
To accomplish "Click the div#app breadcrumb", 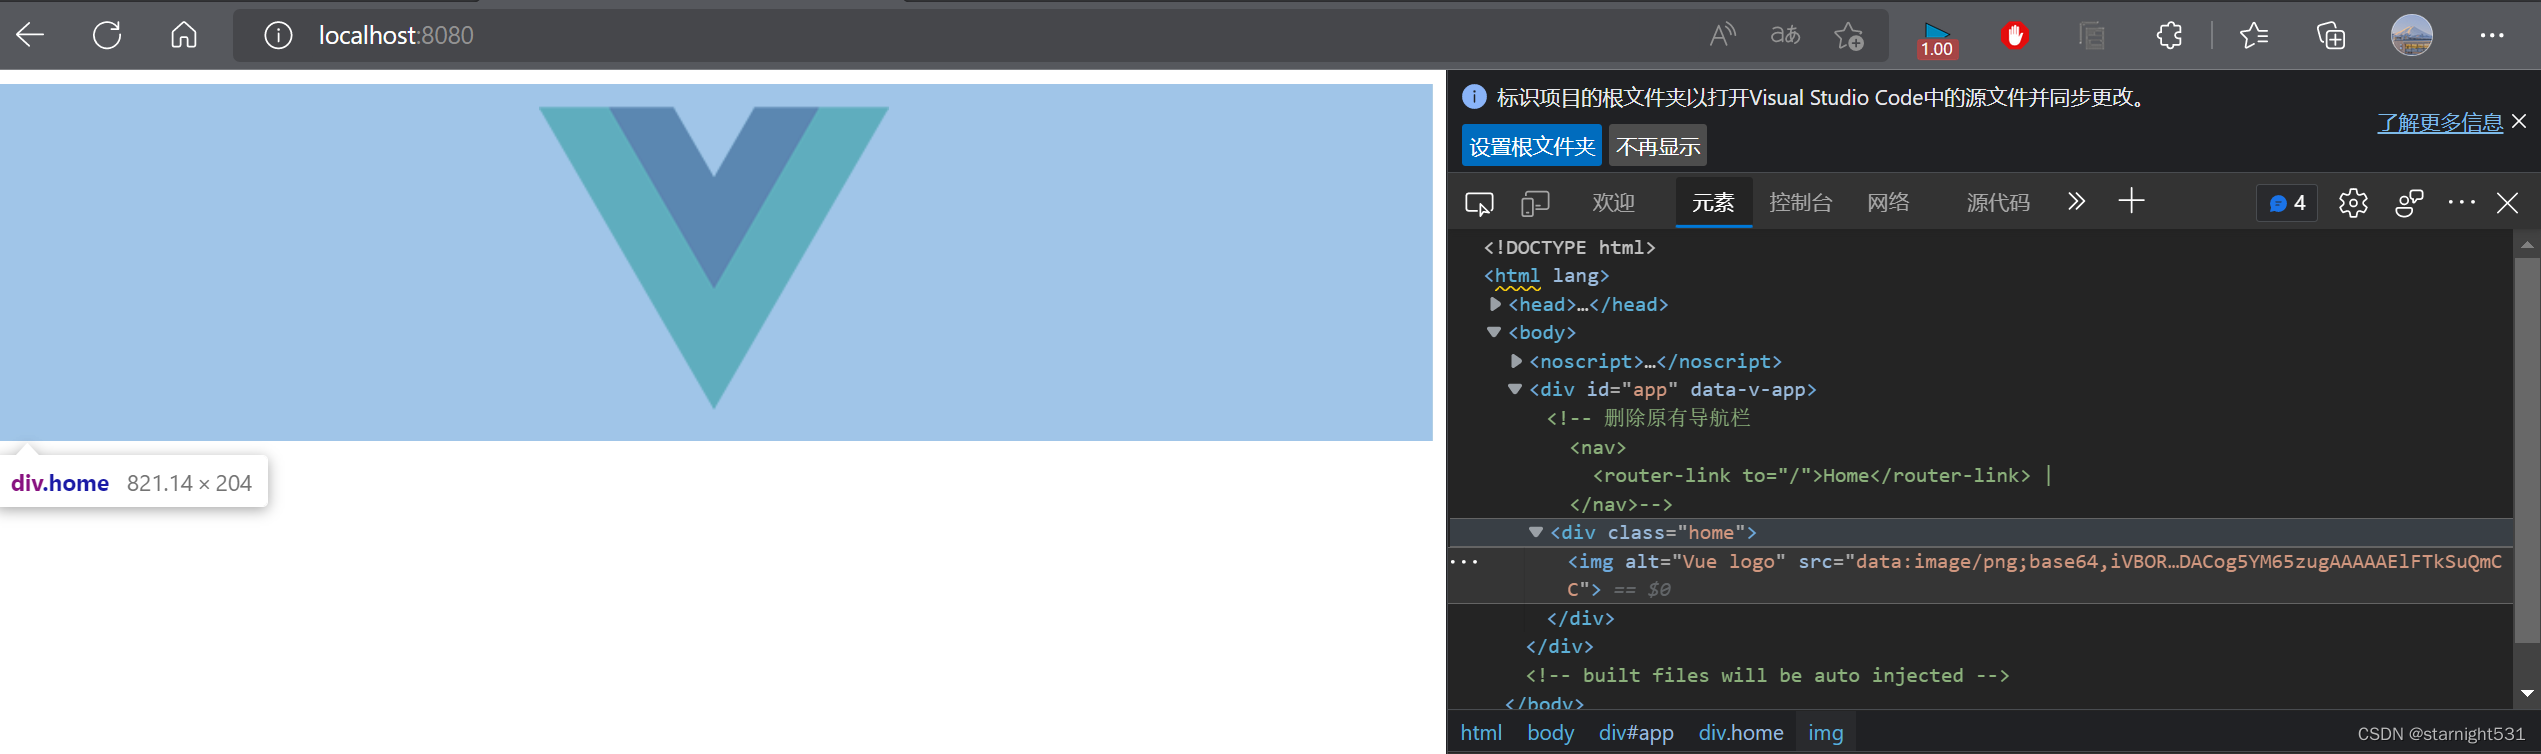I will point(1636,733).
